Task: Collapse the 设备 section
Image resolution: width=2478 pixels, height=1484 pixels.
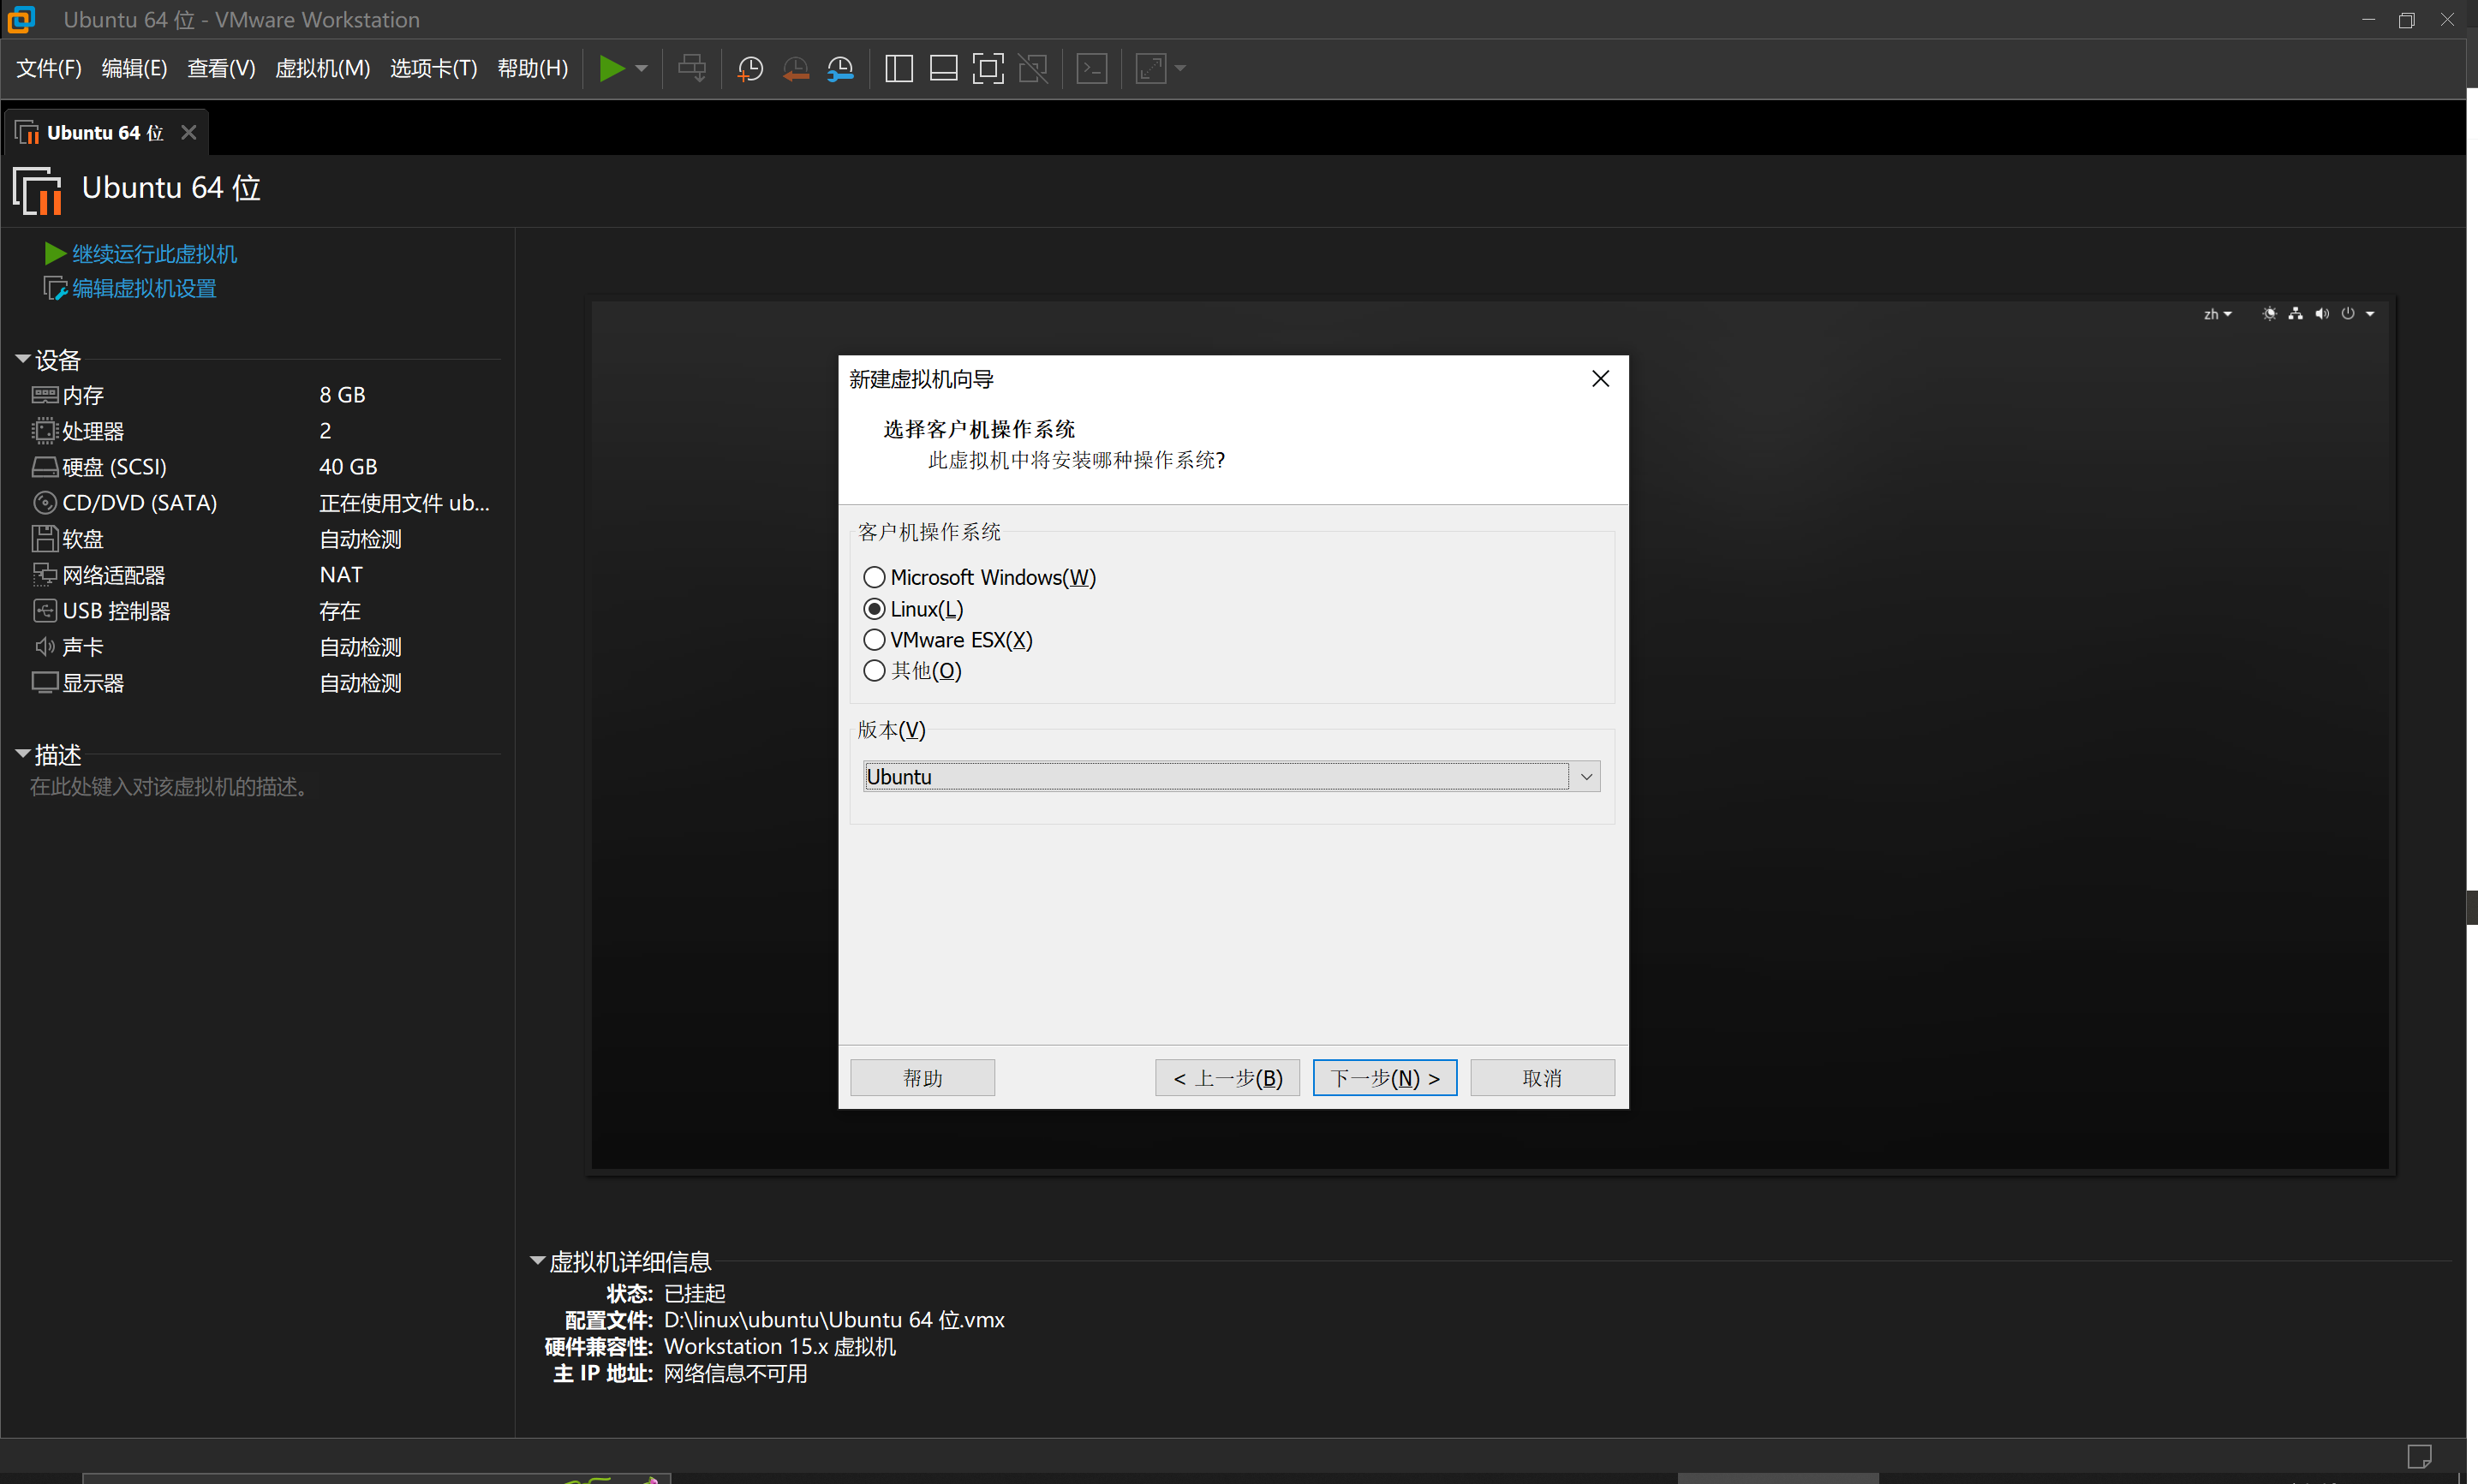Action: [x=22, y=359]
